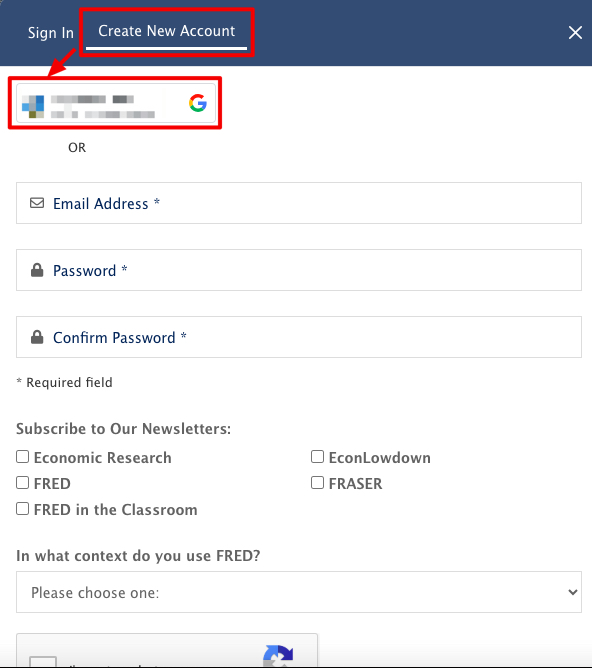This screenshot has height=668, width=592.
Task: Check the FRED newsletter box
Action: [x=23, y=483]
